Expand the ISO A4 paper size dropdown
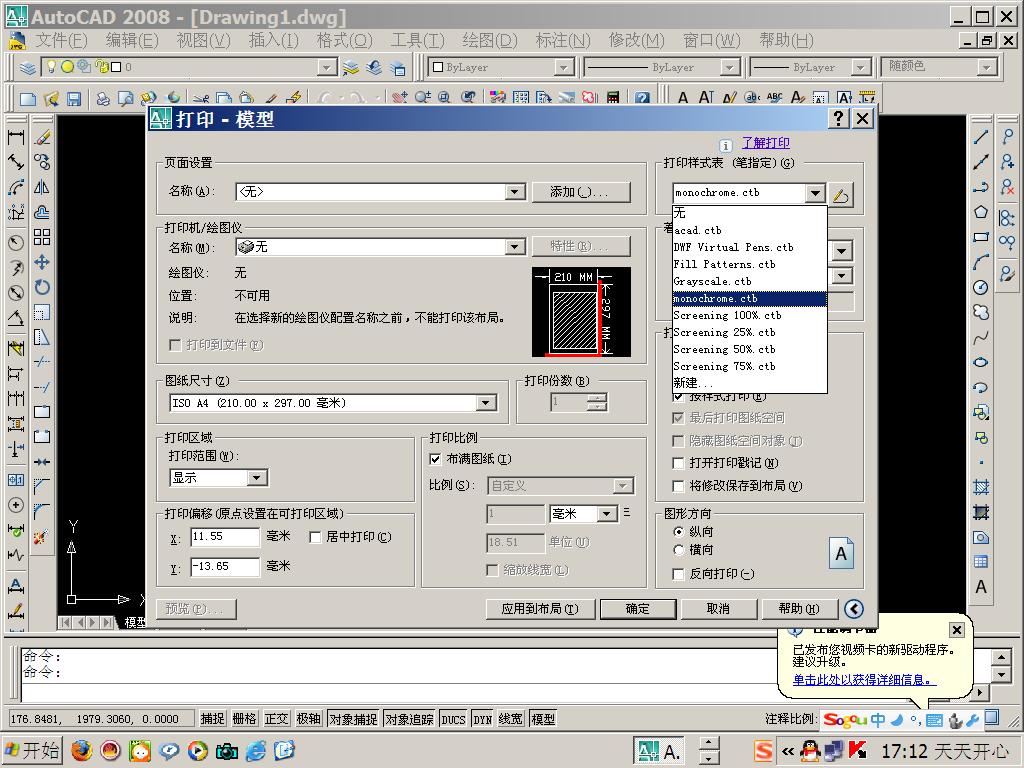1024x768 pixels. click(485, 403)
